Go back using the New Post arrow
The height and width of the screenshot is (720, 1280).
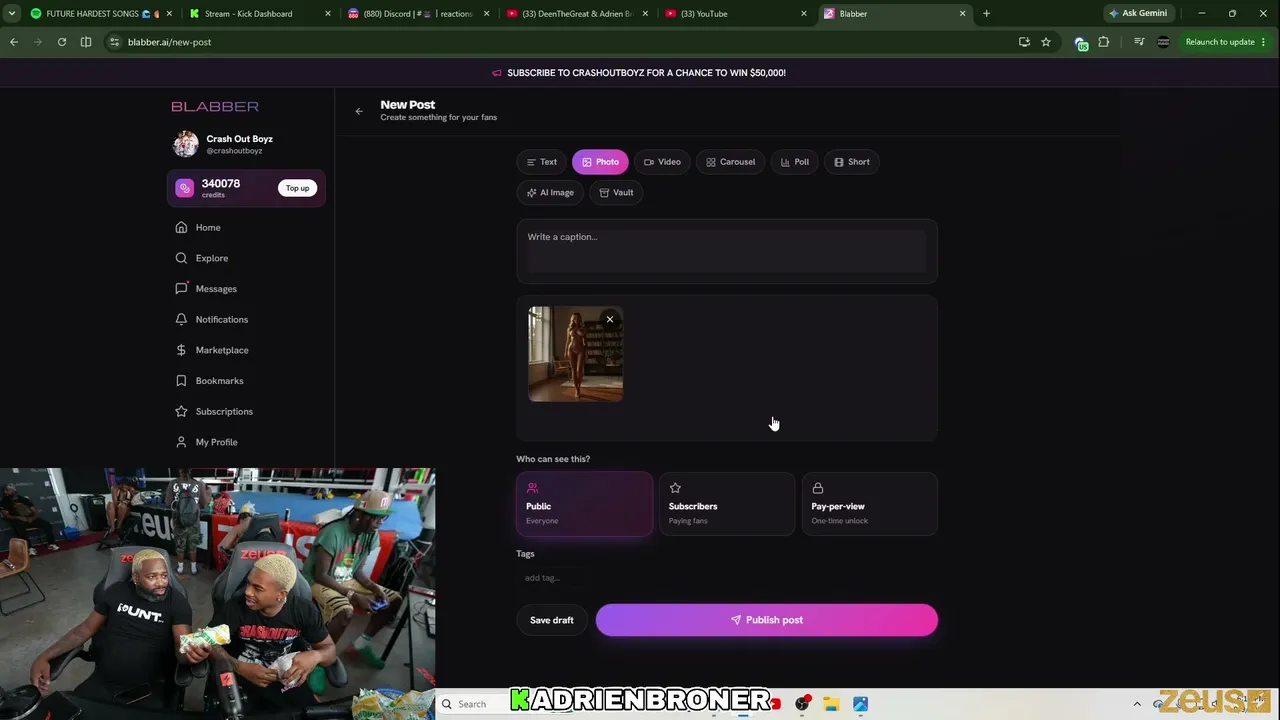point(359,111)
